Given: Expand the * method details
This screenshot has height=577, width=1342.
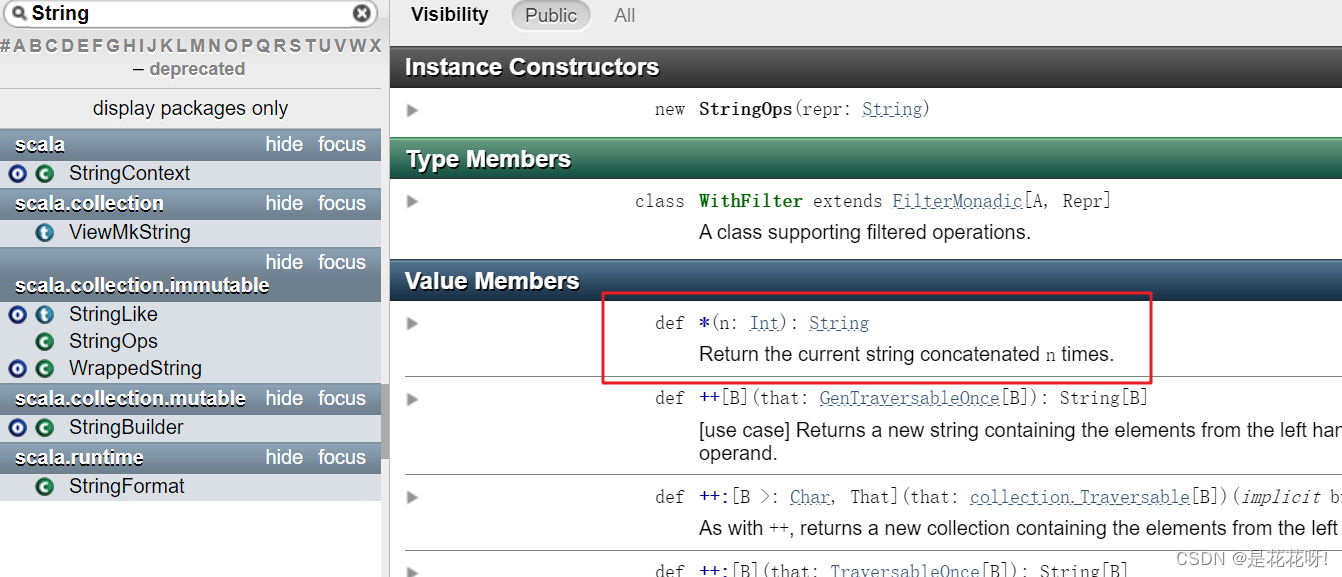Looking at the screenshot, I should coord(412,324).
